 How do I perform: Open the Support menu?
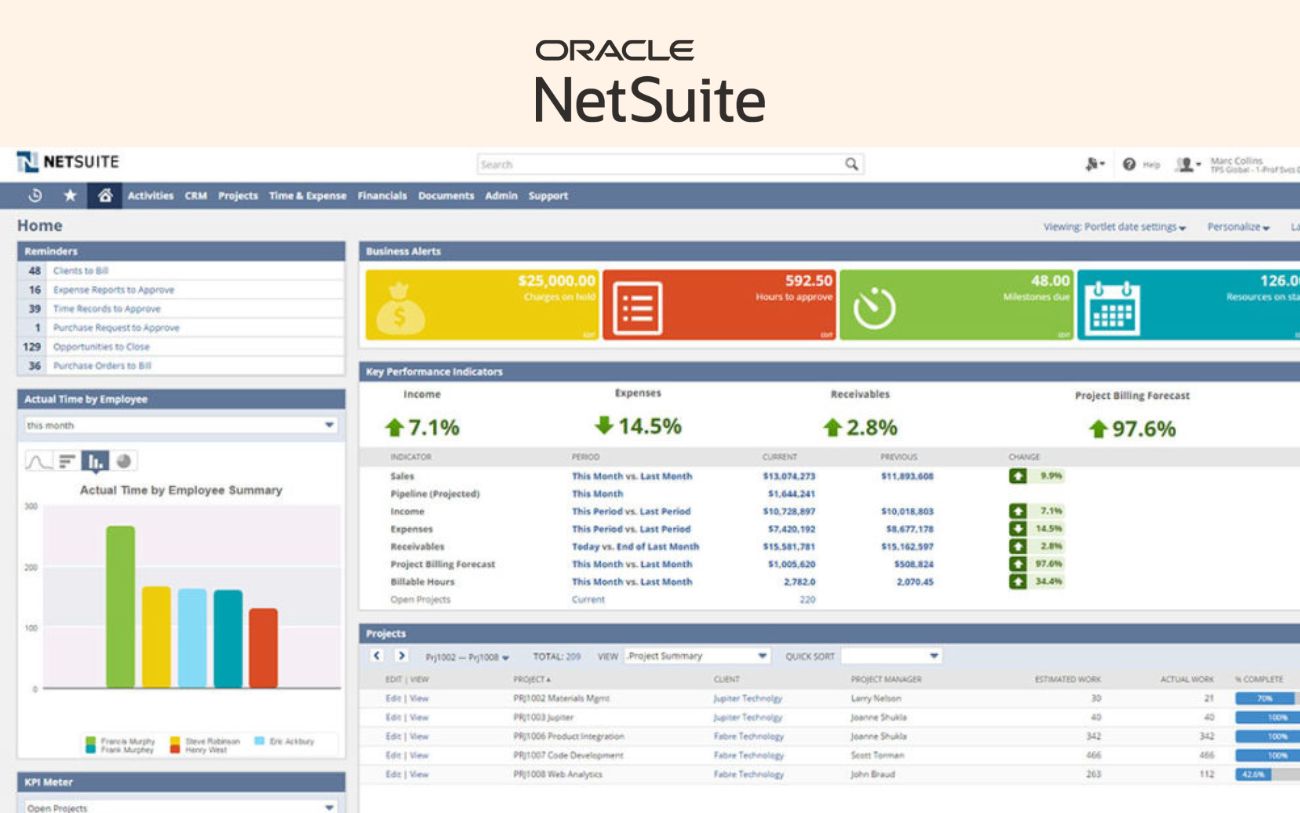(x=548, y=196)
